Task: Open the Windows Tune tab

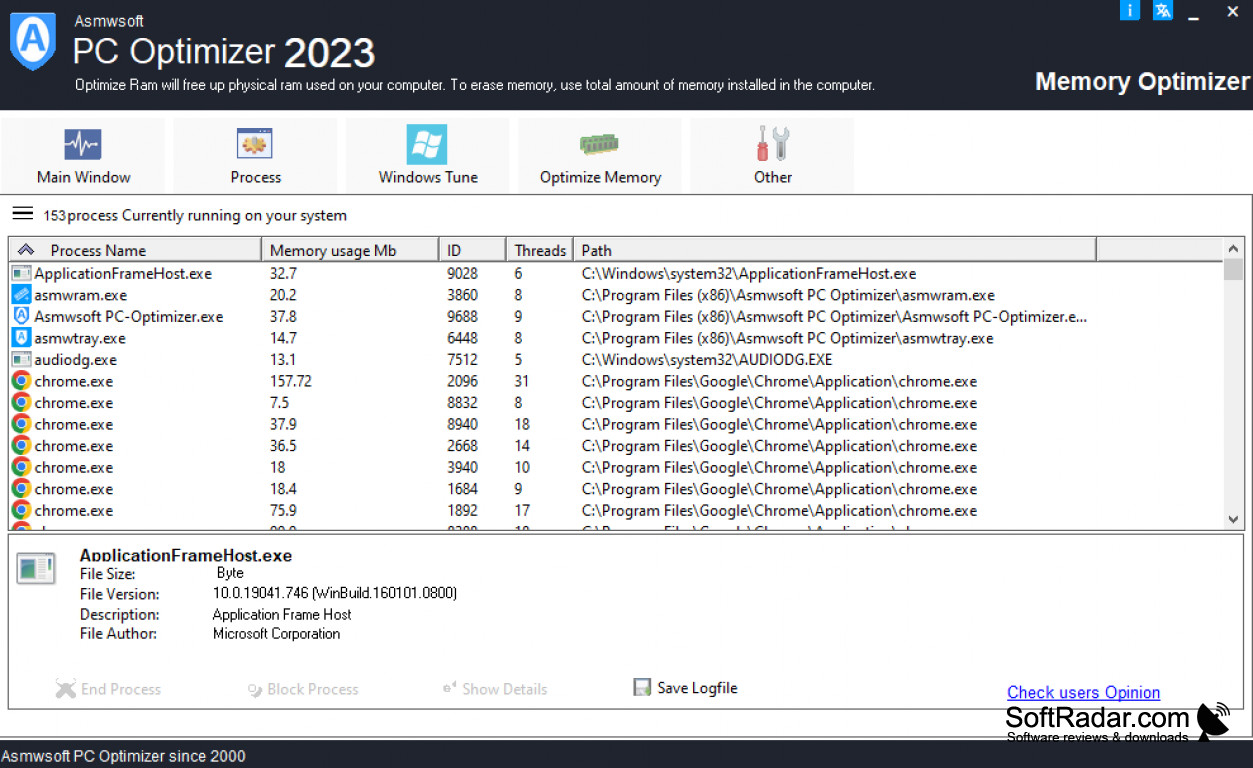Action: [428, 156]
